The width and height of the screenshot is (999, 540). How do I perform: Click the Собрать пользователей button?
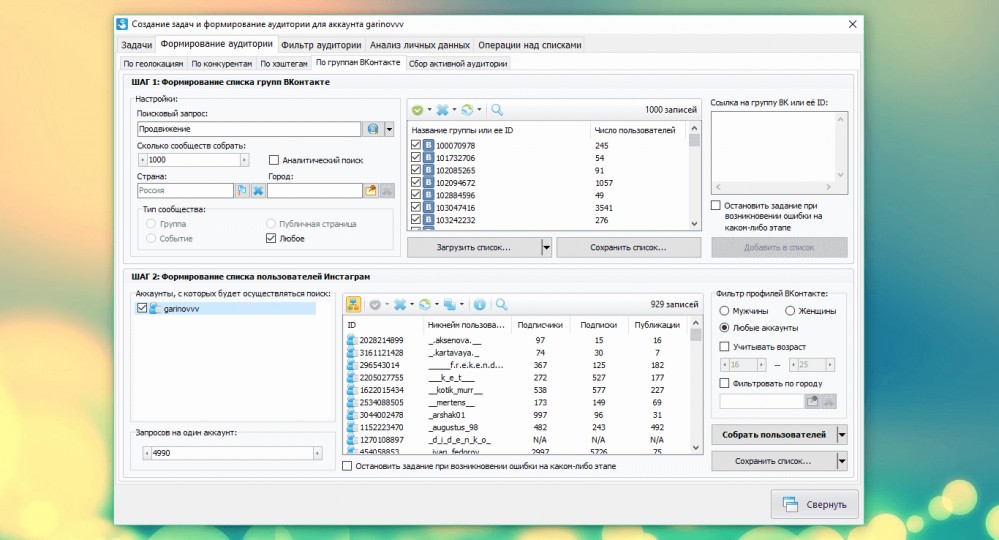point(773,435)
